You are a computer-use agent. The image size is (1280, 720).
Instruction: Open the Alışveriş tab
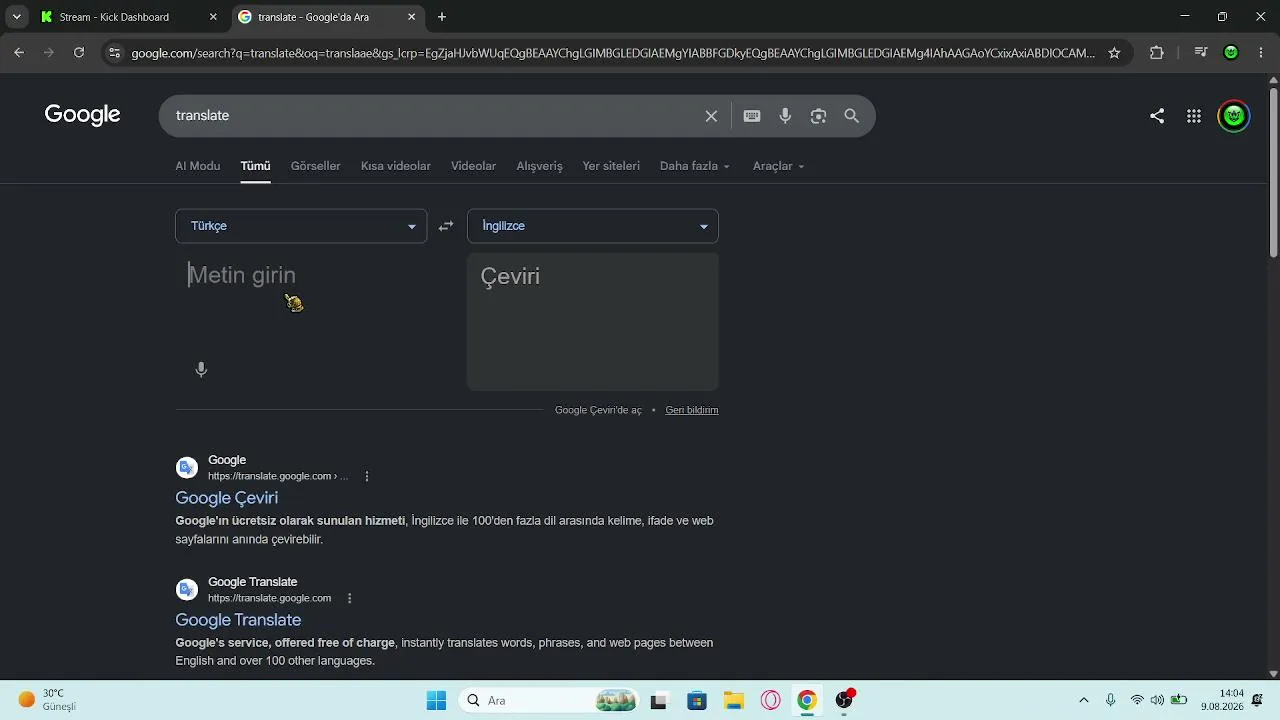(540, 166)
